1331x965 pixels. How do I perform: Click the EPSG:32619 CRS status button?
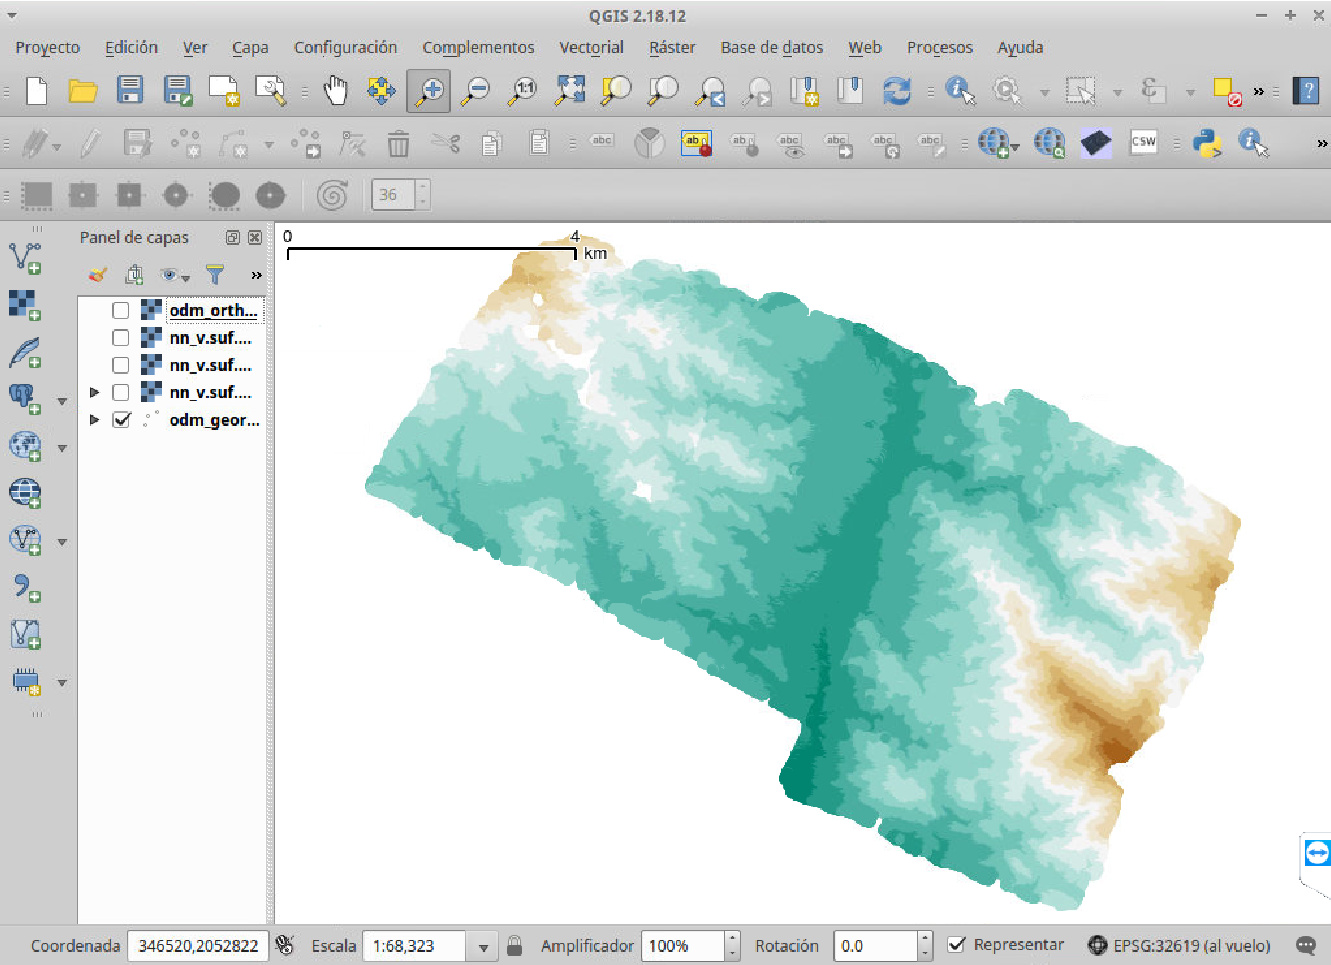click(x=1180, y=946)
